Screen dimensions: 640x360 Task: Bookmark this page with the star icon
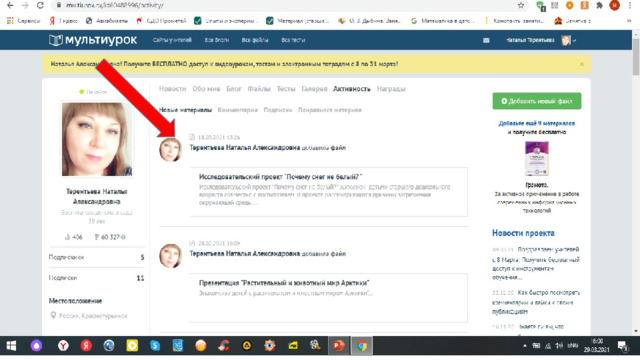[521, 5]
